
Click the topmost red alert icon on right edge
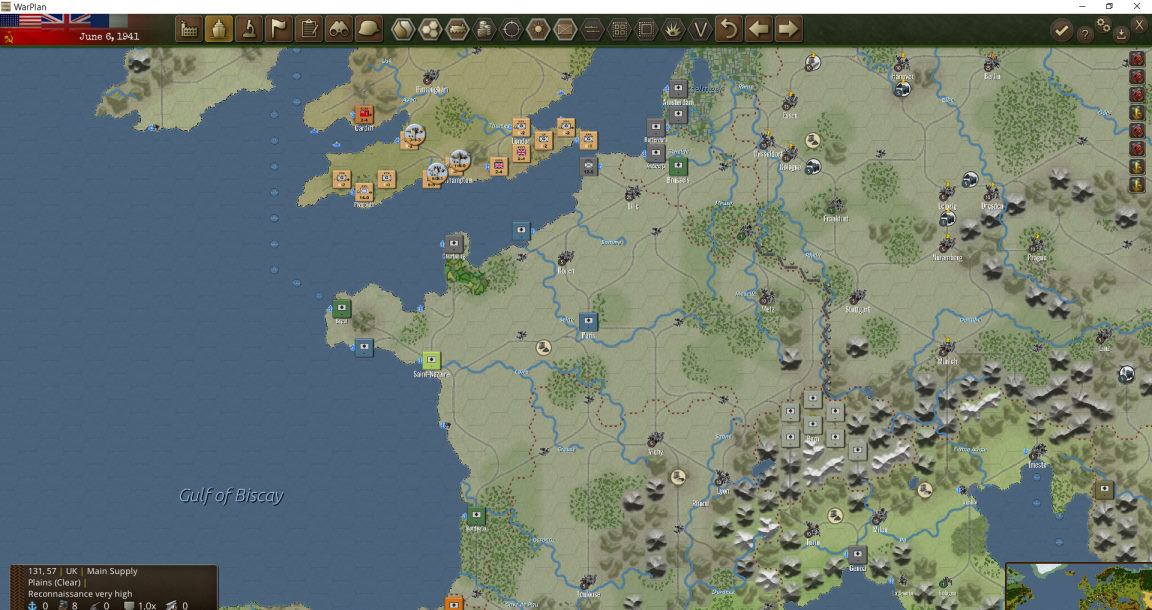[x=1137, y=59]
